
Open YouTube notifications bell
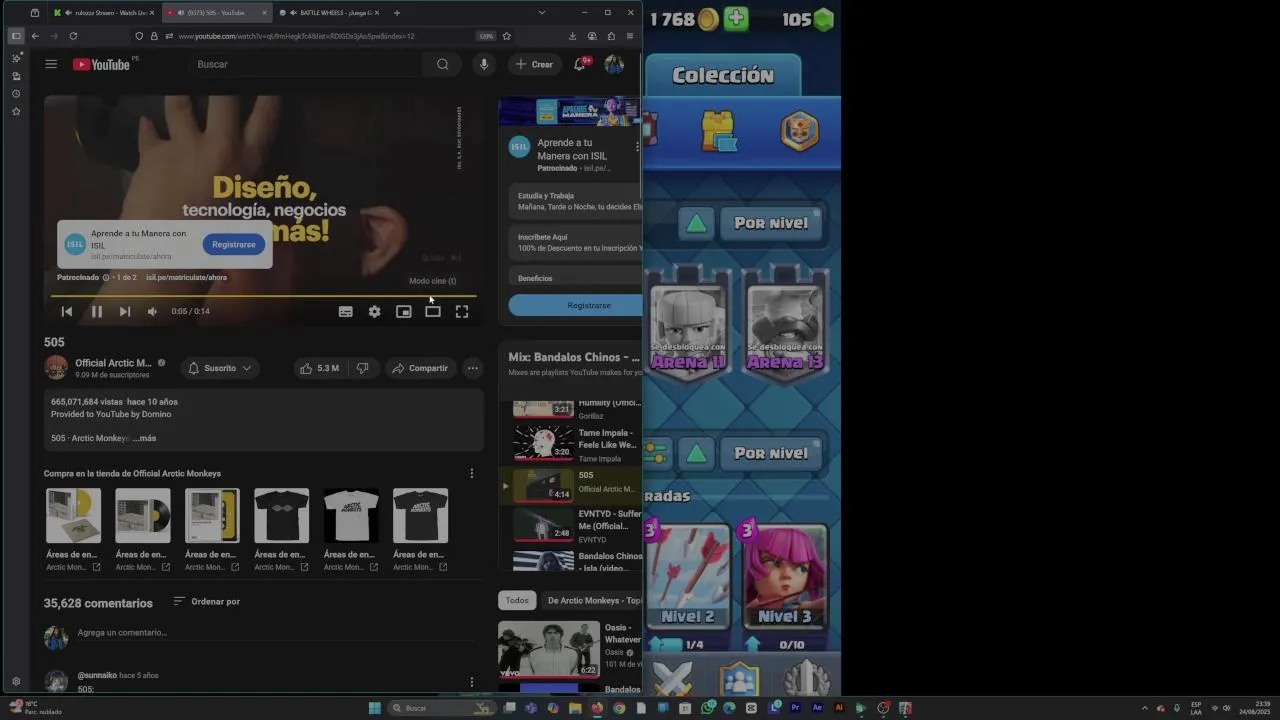[x=579, y=64]
